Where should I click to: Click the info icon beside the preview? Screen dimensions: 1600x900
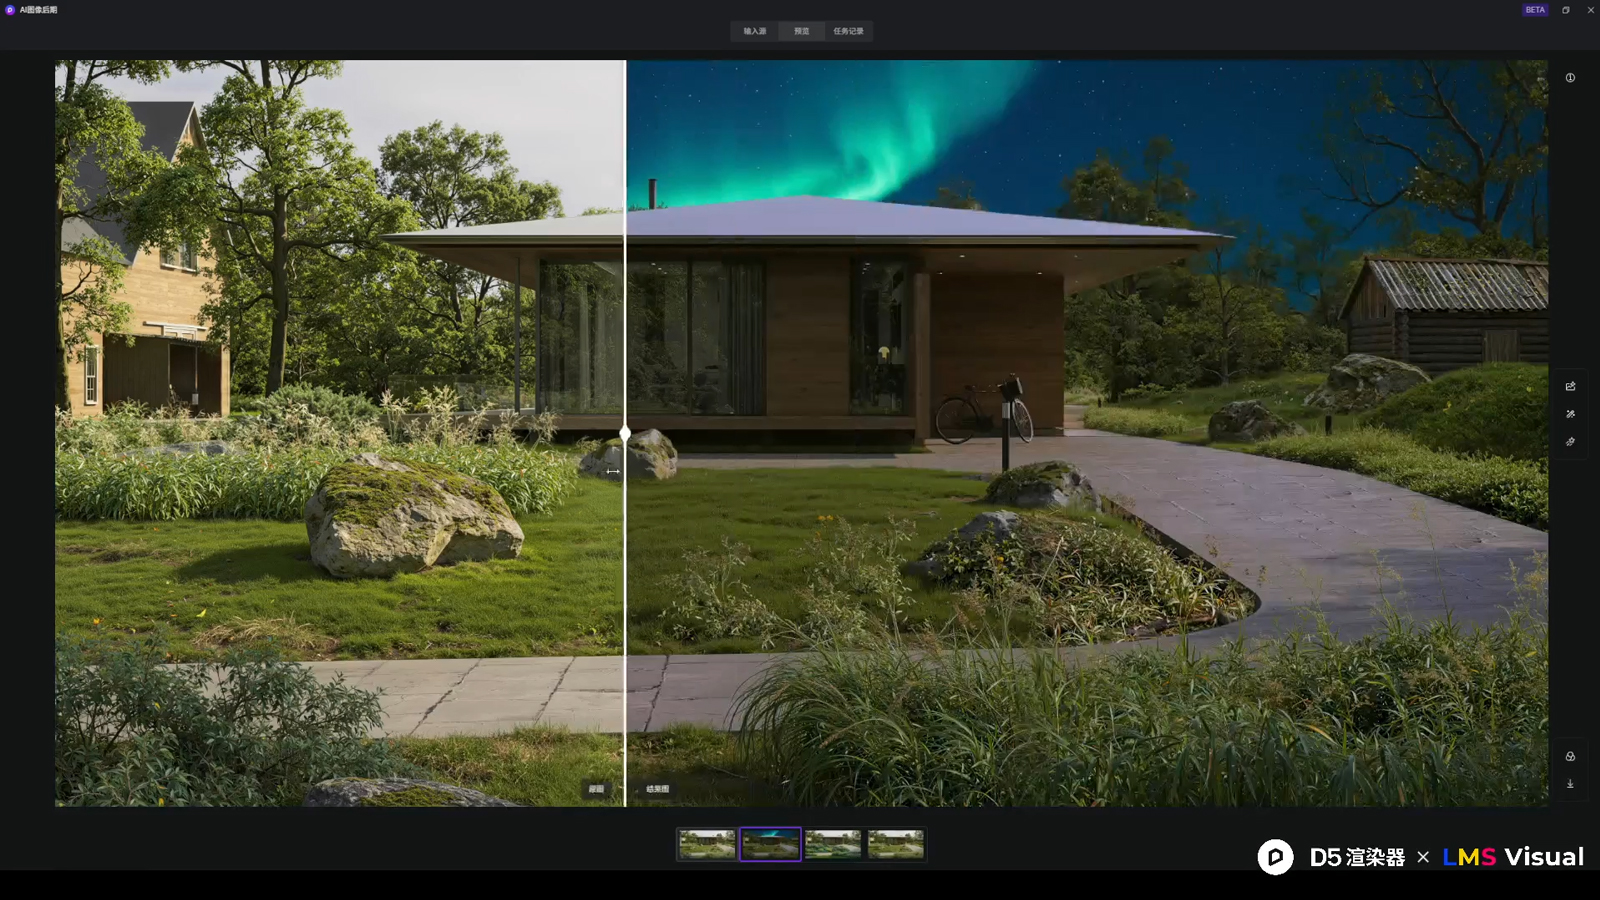point(1570,78)
